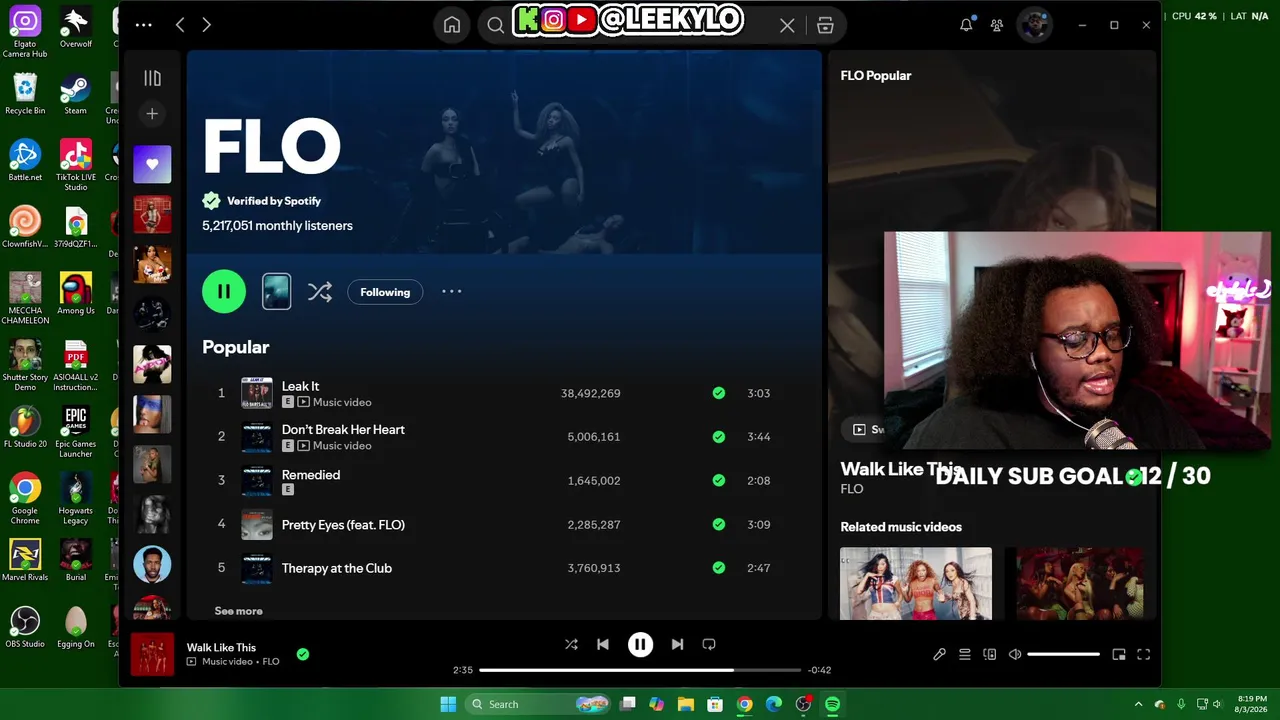Open Epic Games Launcher desktop icon
This screenshot has height=720, width=1280.
point(75,432)
